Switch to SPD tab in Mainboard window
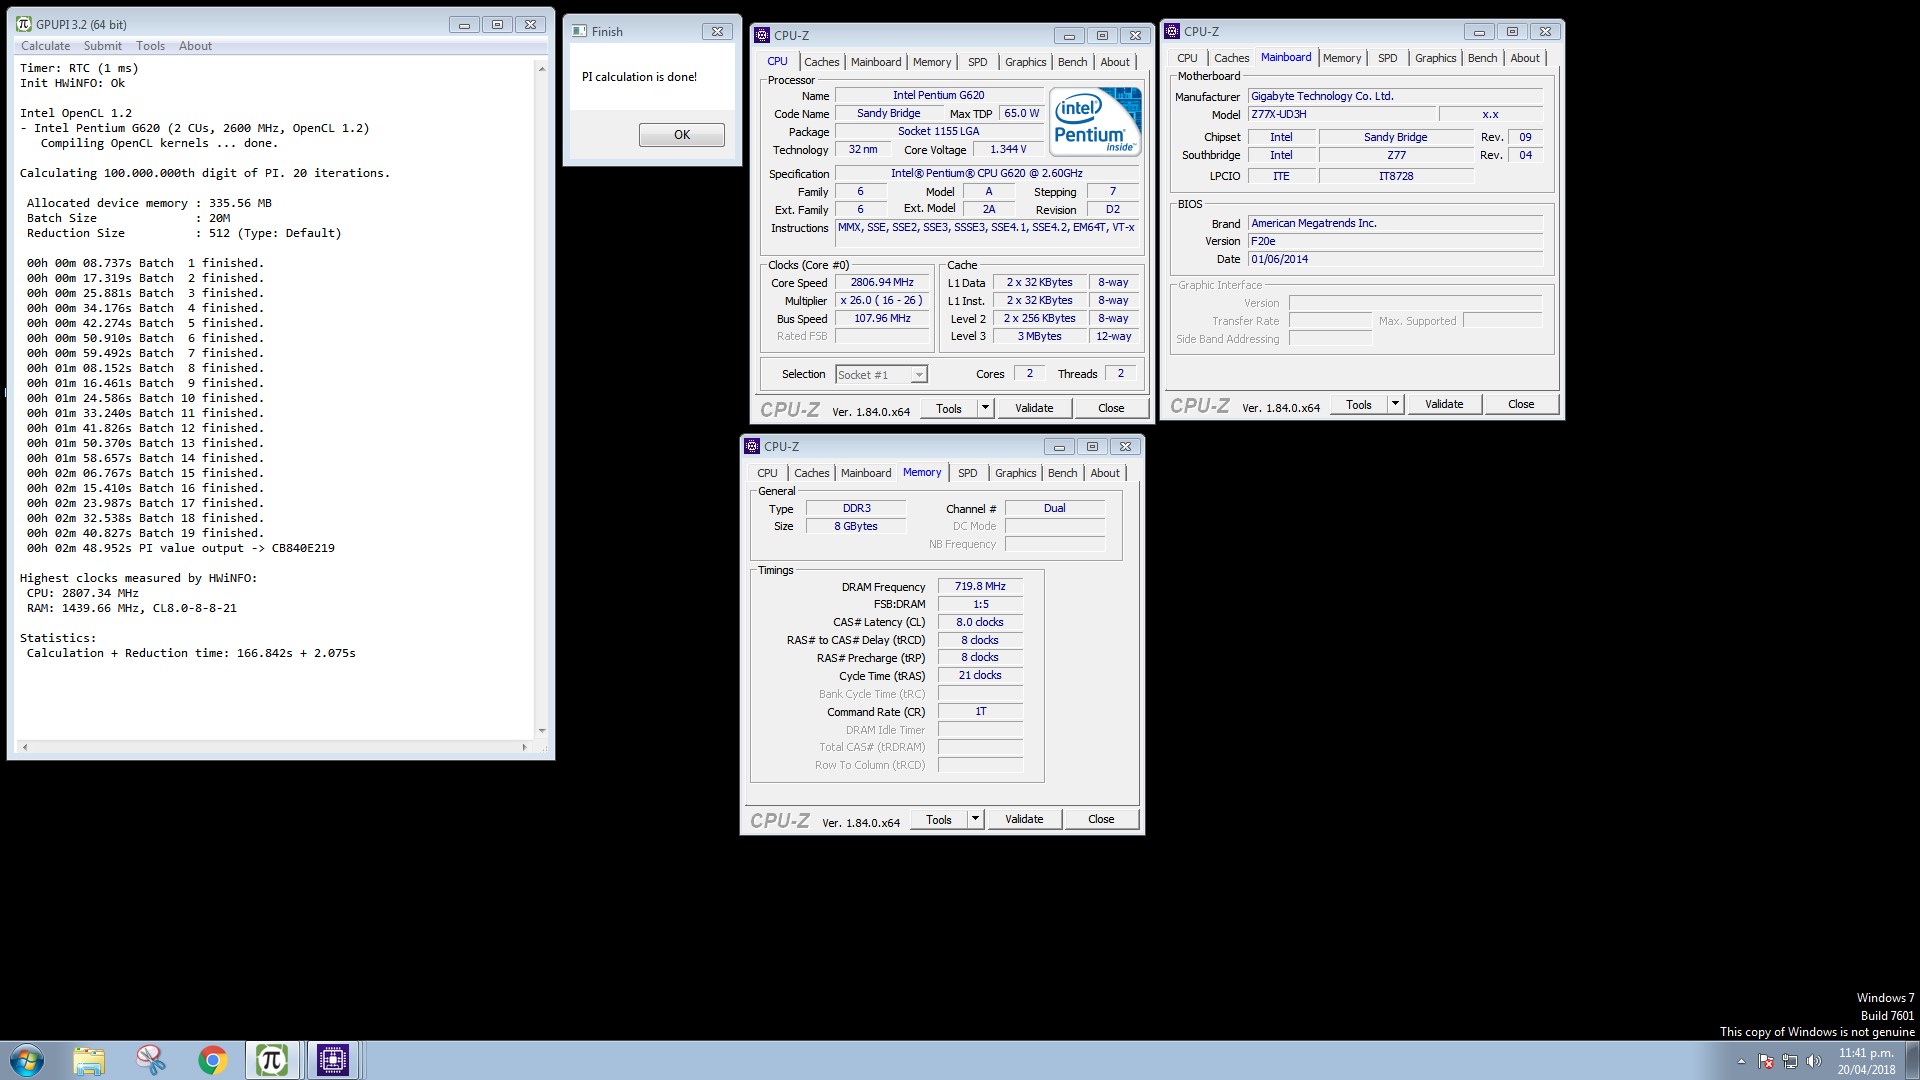This screenshot has width=1920, height=1080. coord(1388,58)
